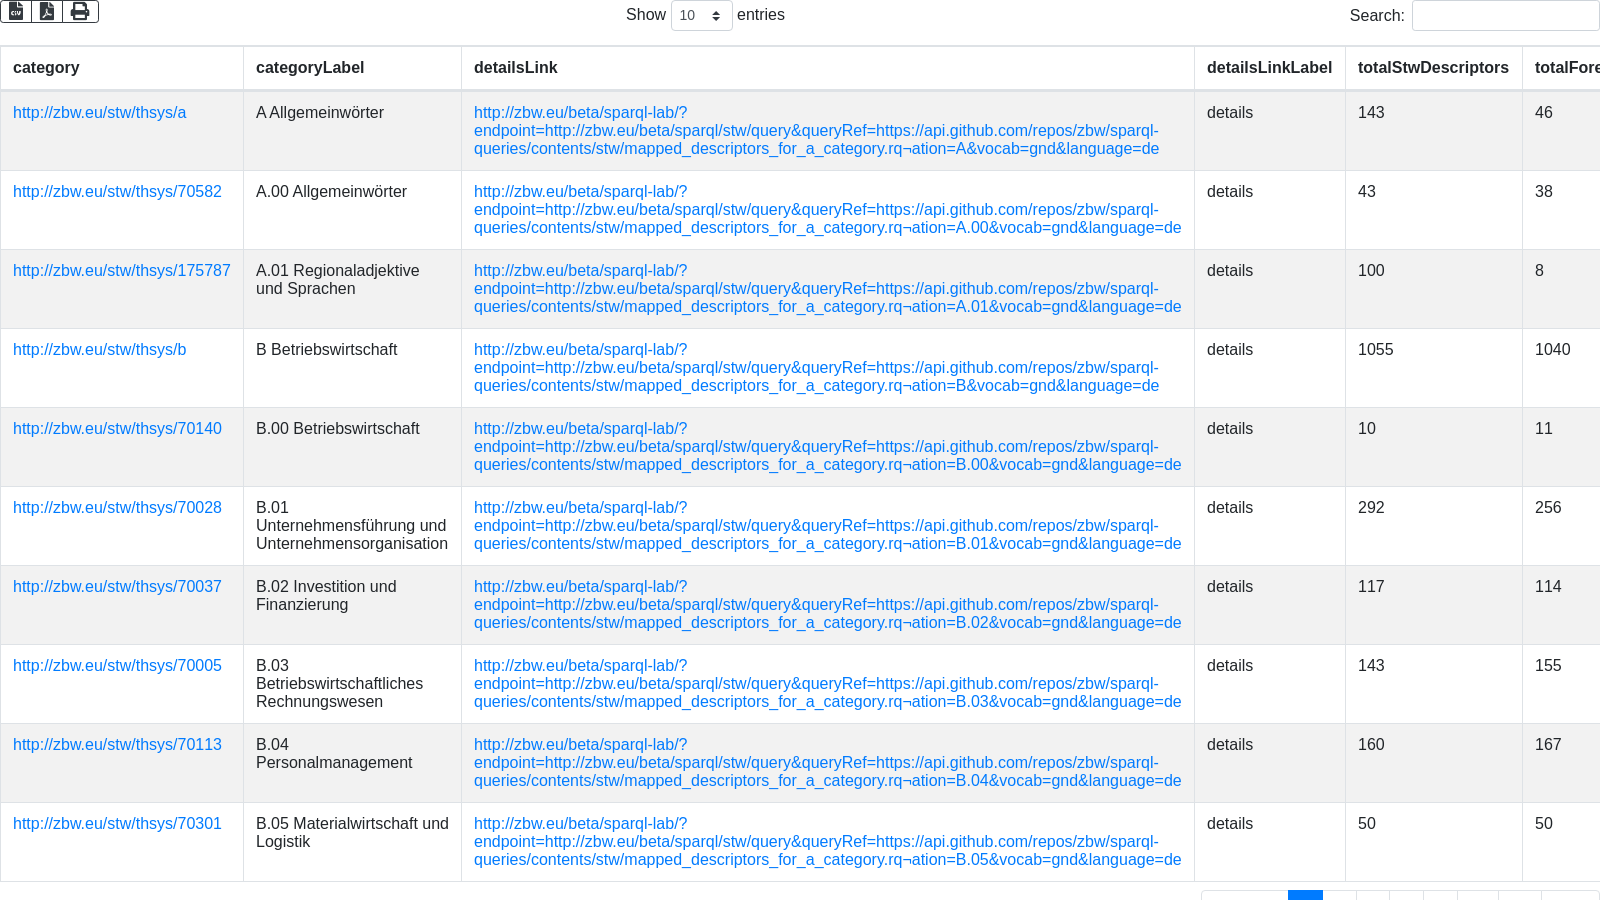Open the thsys/70037 category link
This screenshot has height=900, width=1600.
coord(117,587)
